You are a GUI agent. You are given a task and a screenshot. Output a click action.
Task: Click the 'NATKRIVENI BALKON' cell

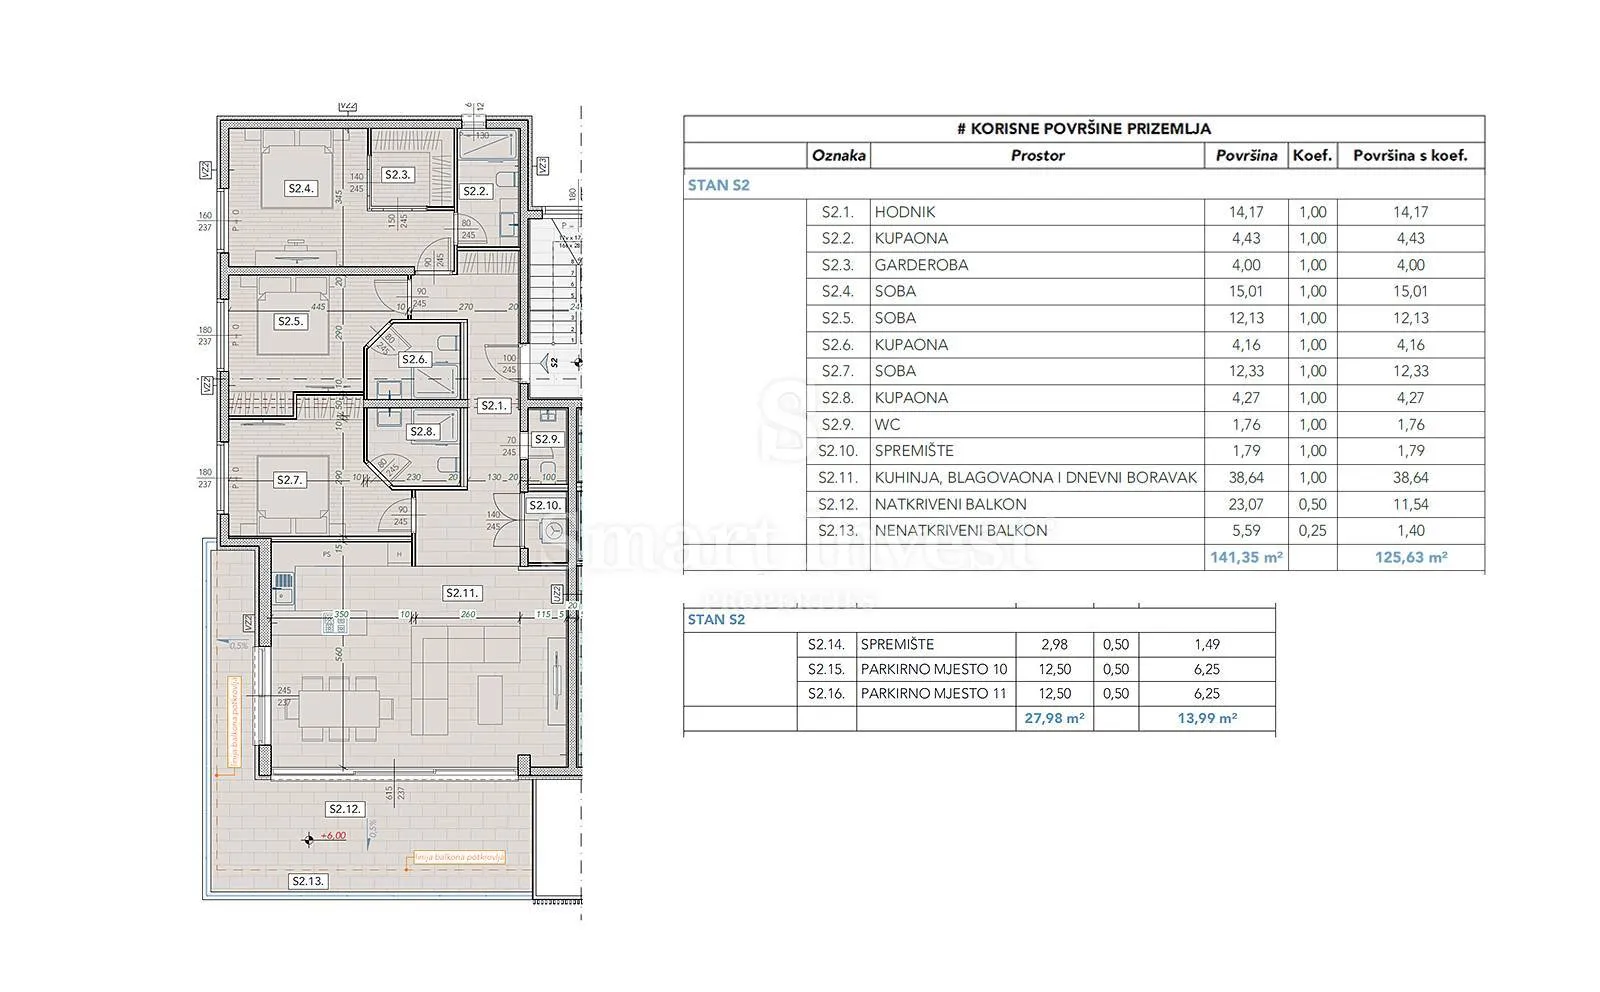tap(950, 504)
